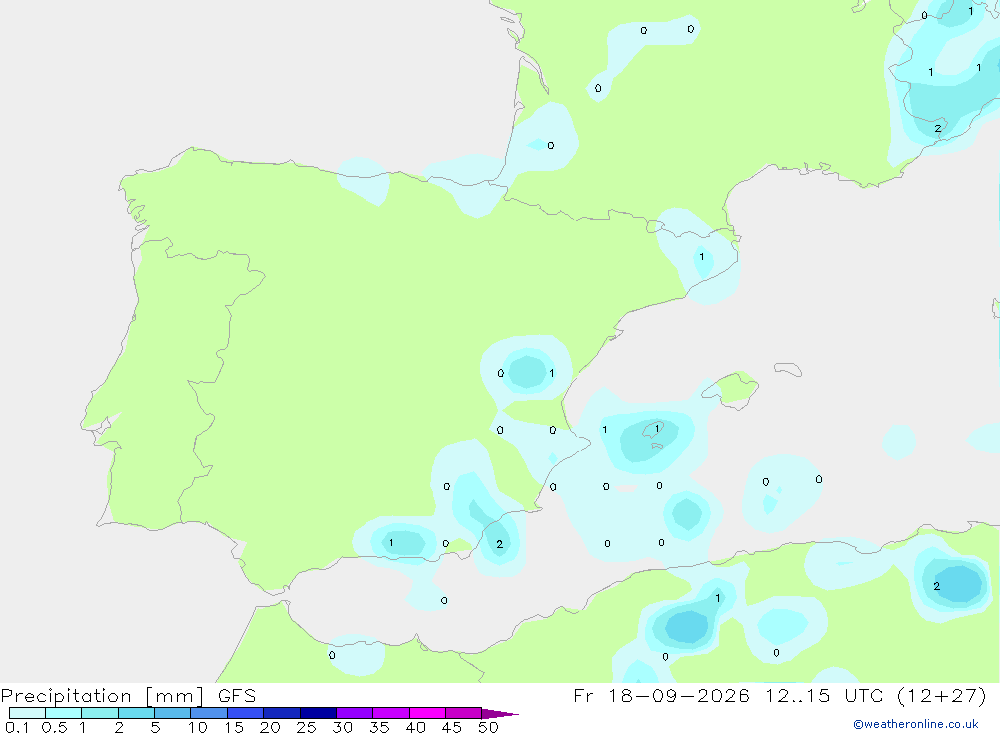Click the 2 mm value over southeast France
Viewport: 1000px width, 733px height.
tap(938, 129)
